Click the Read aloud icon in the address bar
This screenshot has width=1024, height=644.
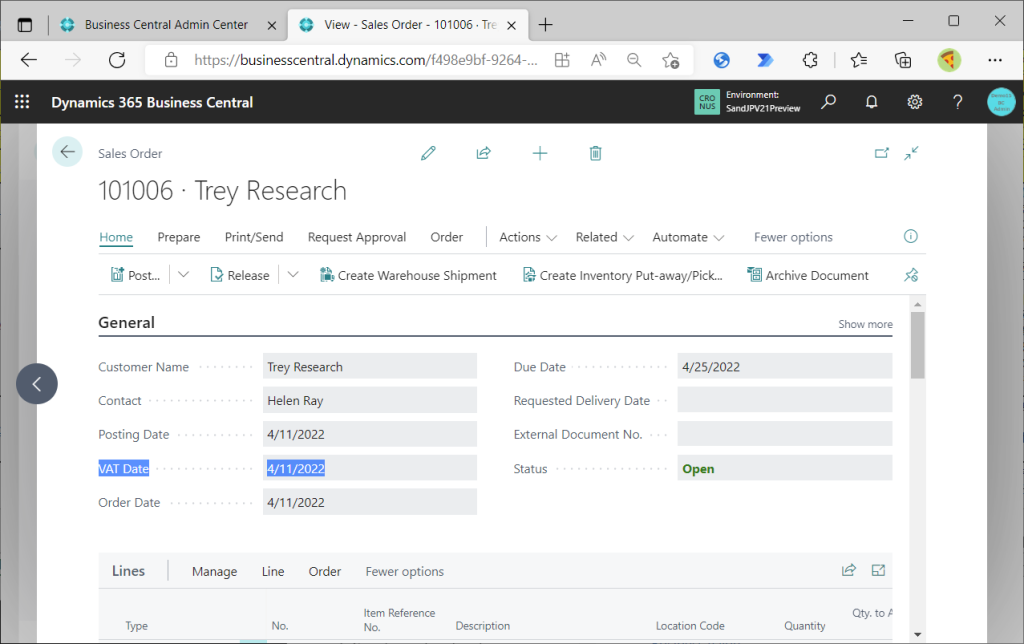tap(598, 60)
